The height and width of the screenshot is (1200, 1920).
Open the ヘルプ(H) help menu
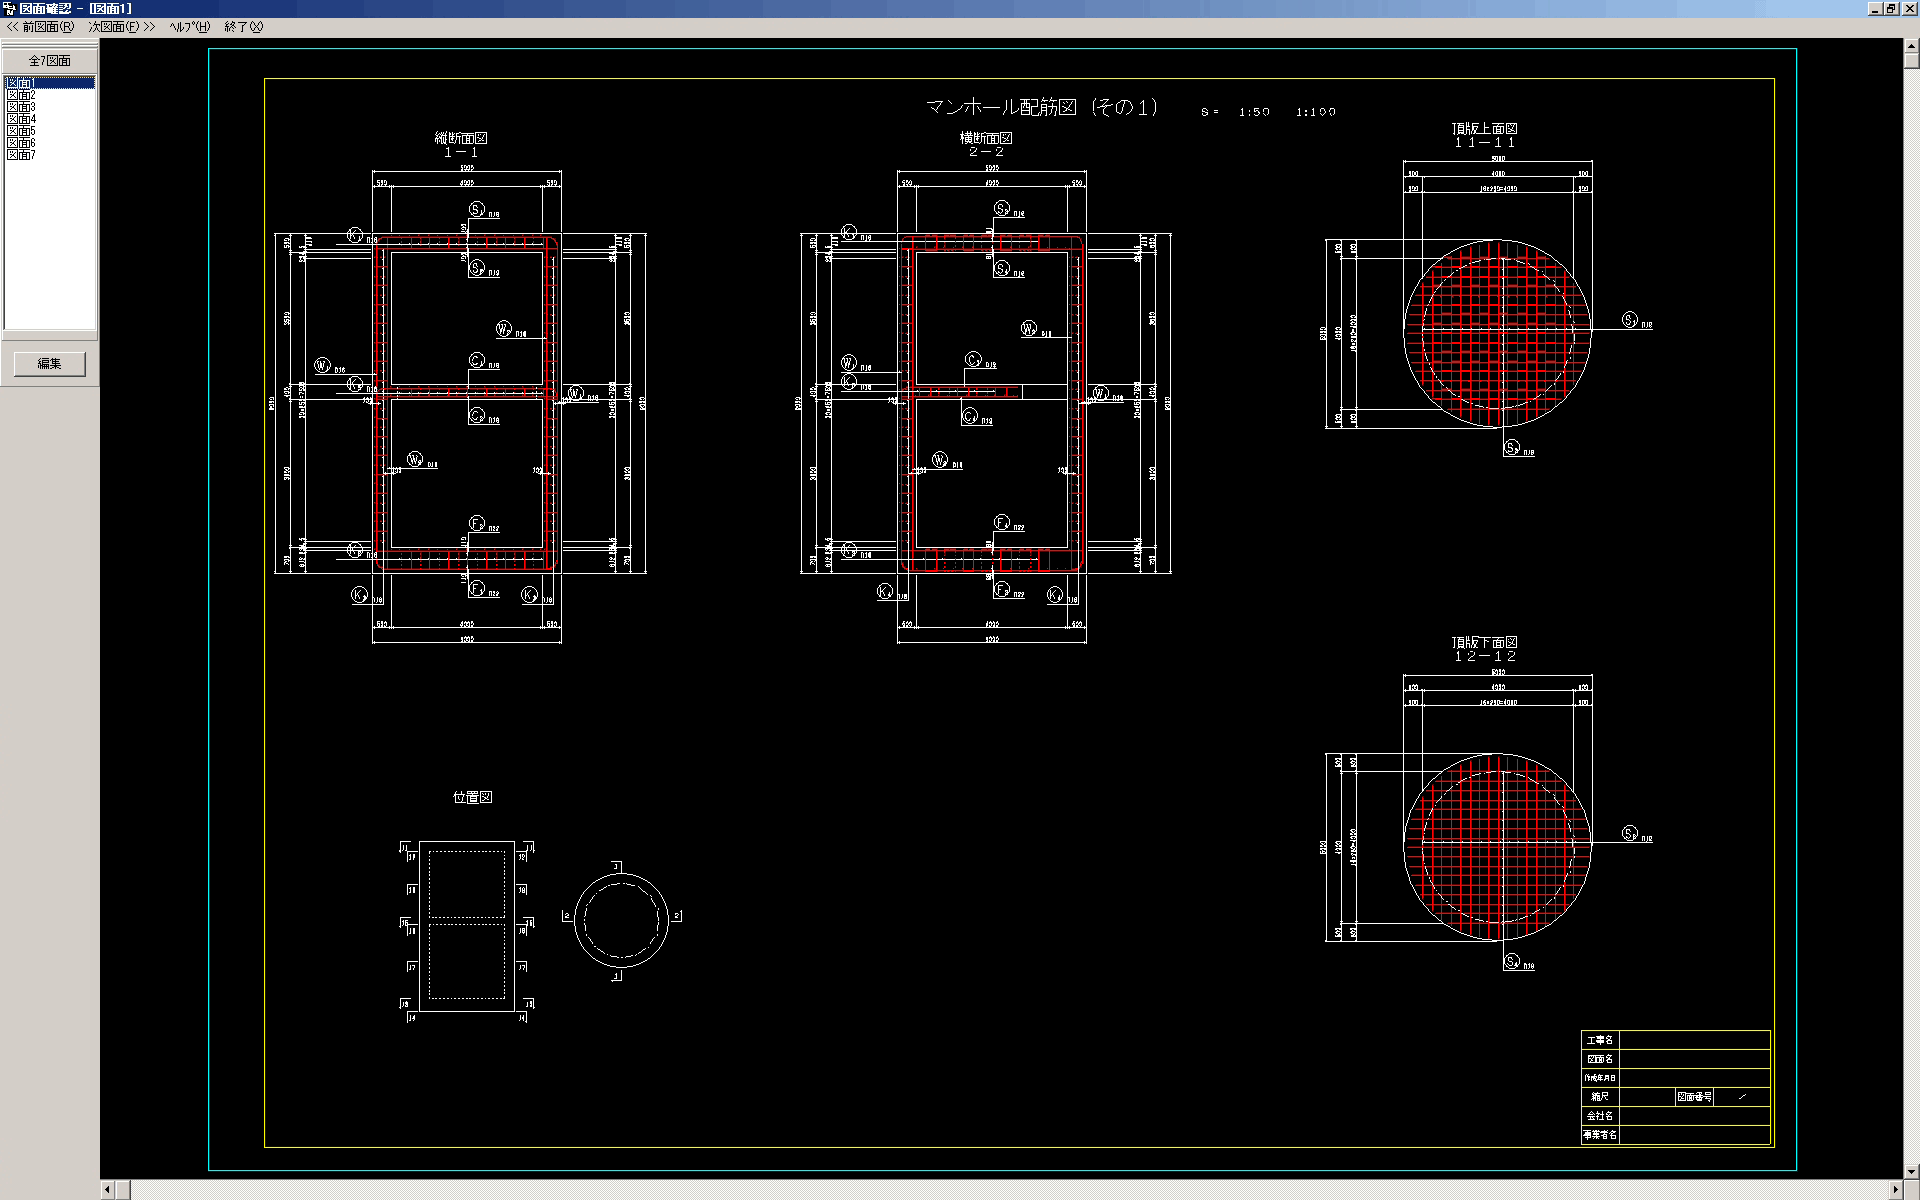(189, 27)
